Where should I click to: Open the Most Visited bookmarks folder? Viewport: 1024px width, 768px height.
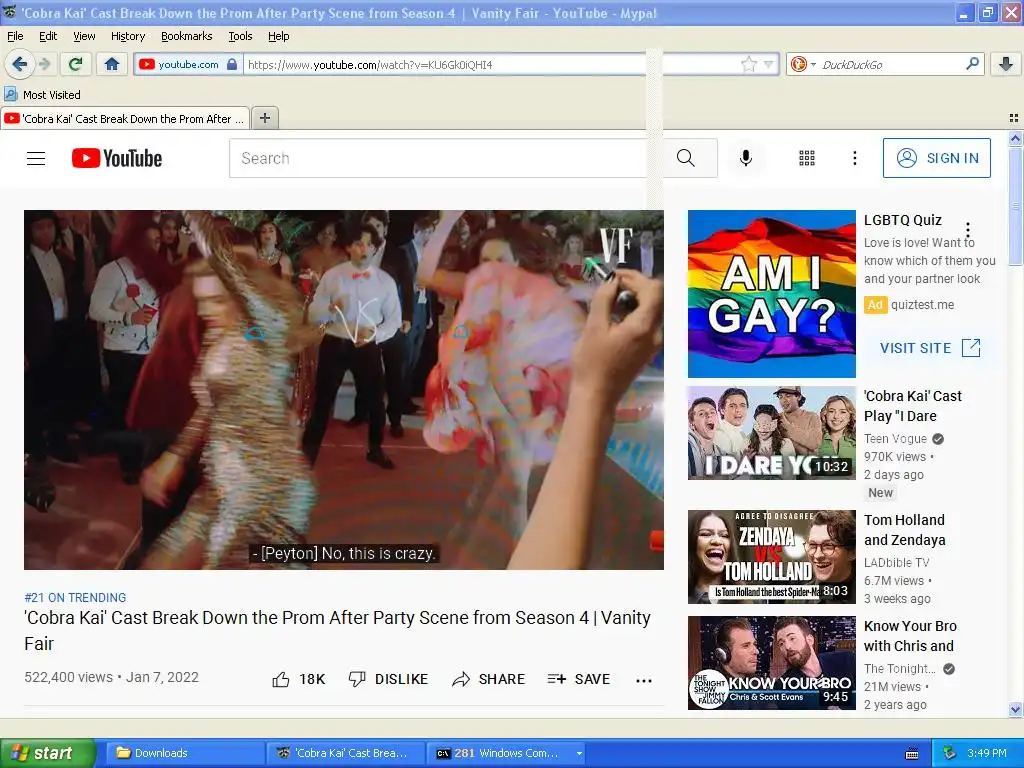click(42, 95)
